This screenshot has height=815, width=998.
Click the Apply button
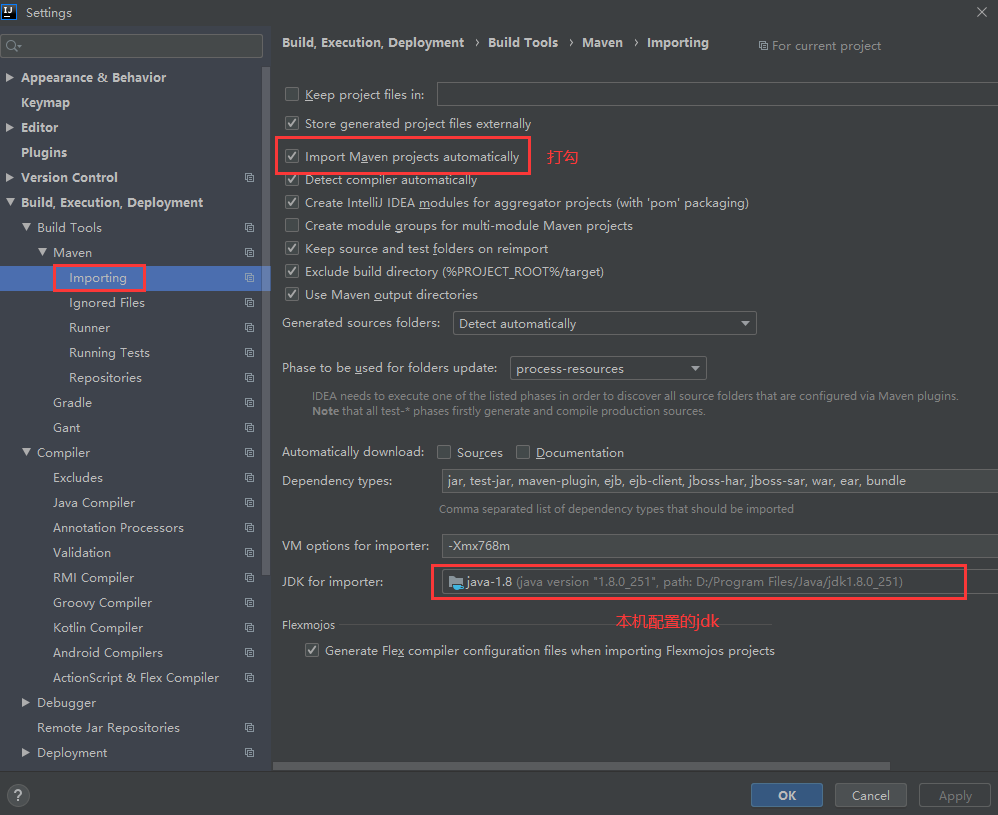(x=954, y=794)
